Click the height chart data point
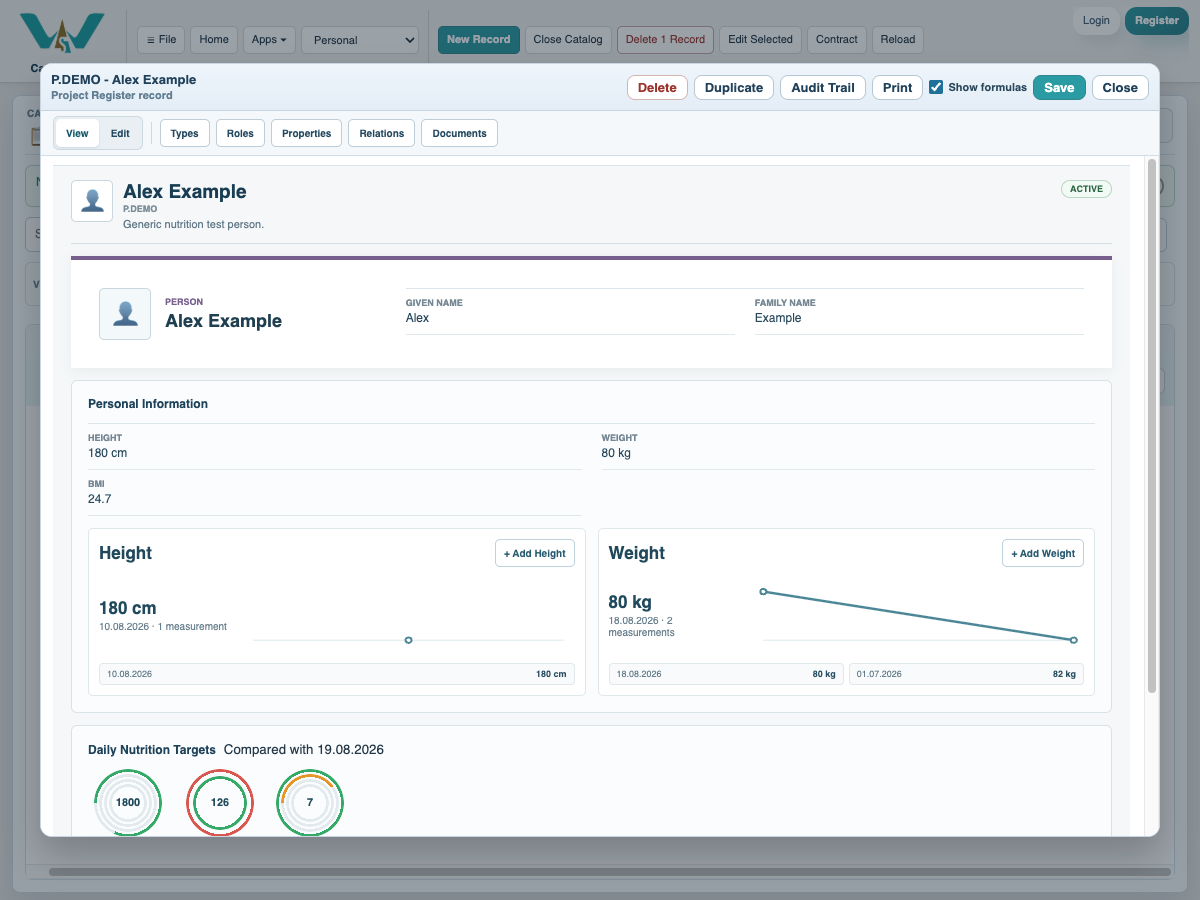 (x=408, y=640)
